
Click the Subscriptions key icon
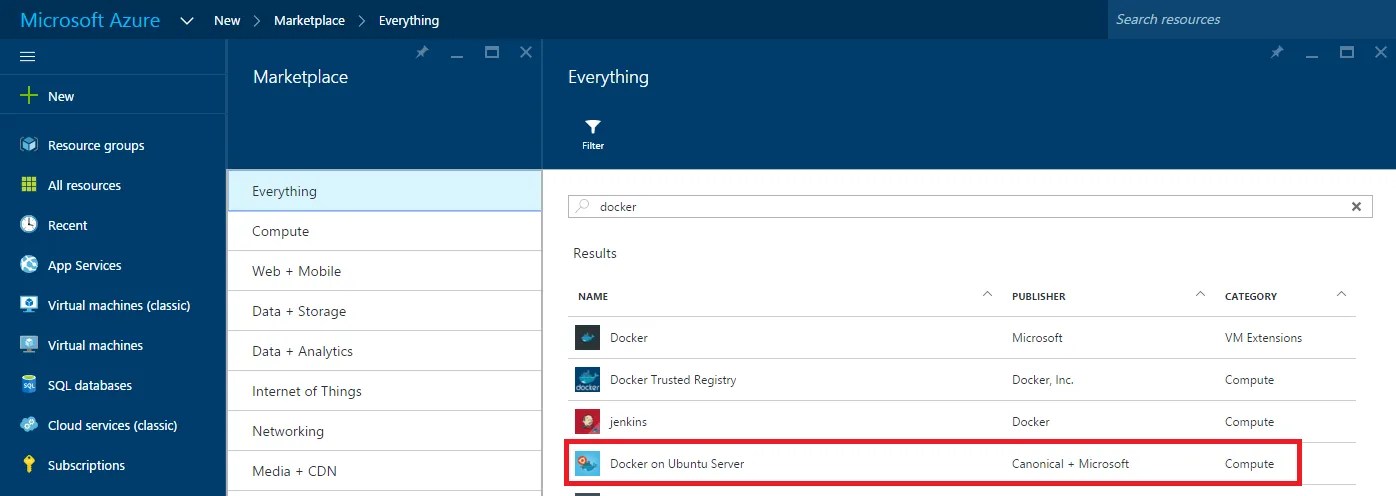pyautogui.click(x=29, y=465)
